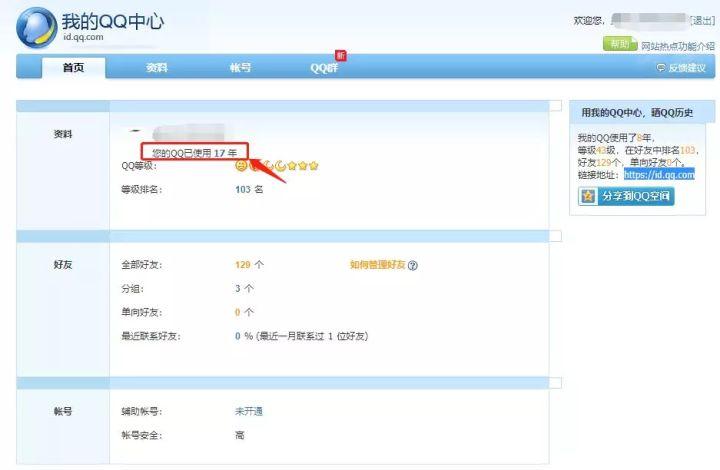Viewport: 720px width, 470px height.
Task: Click the https://id.qq.com link address
Action: (659, 174)
